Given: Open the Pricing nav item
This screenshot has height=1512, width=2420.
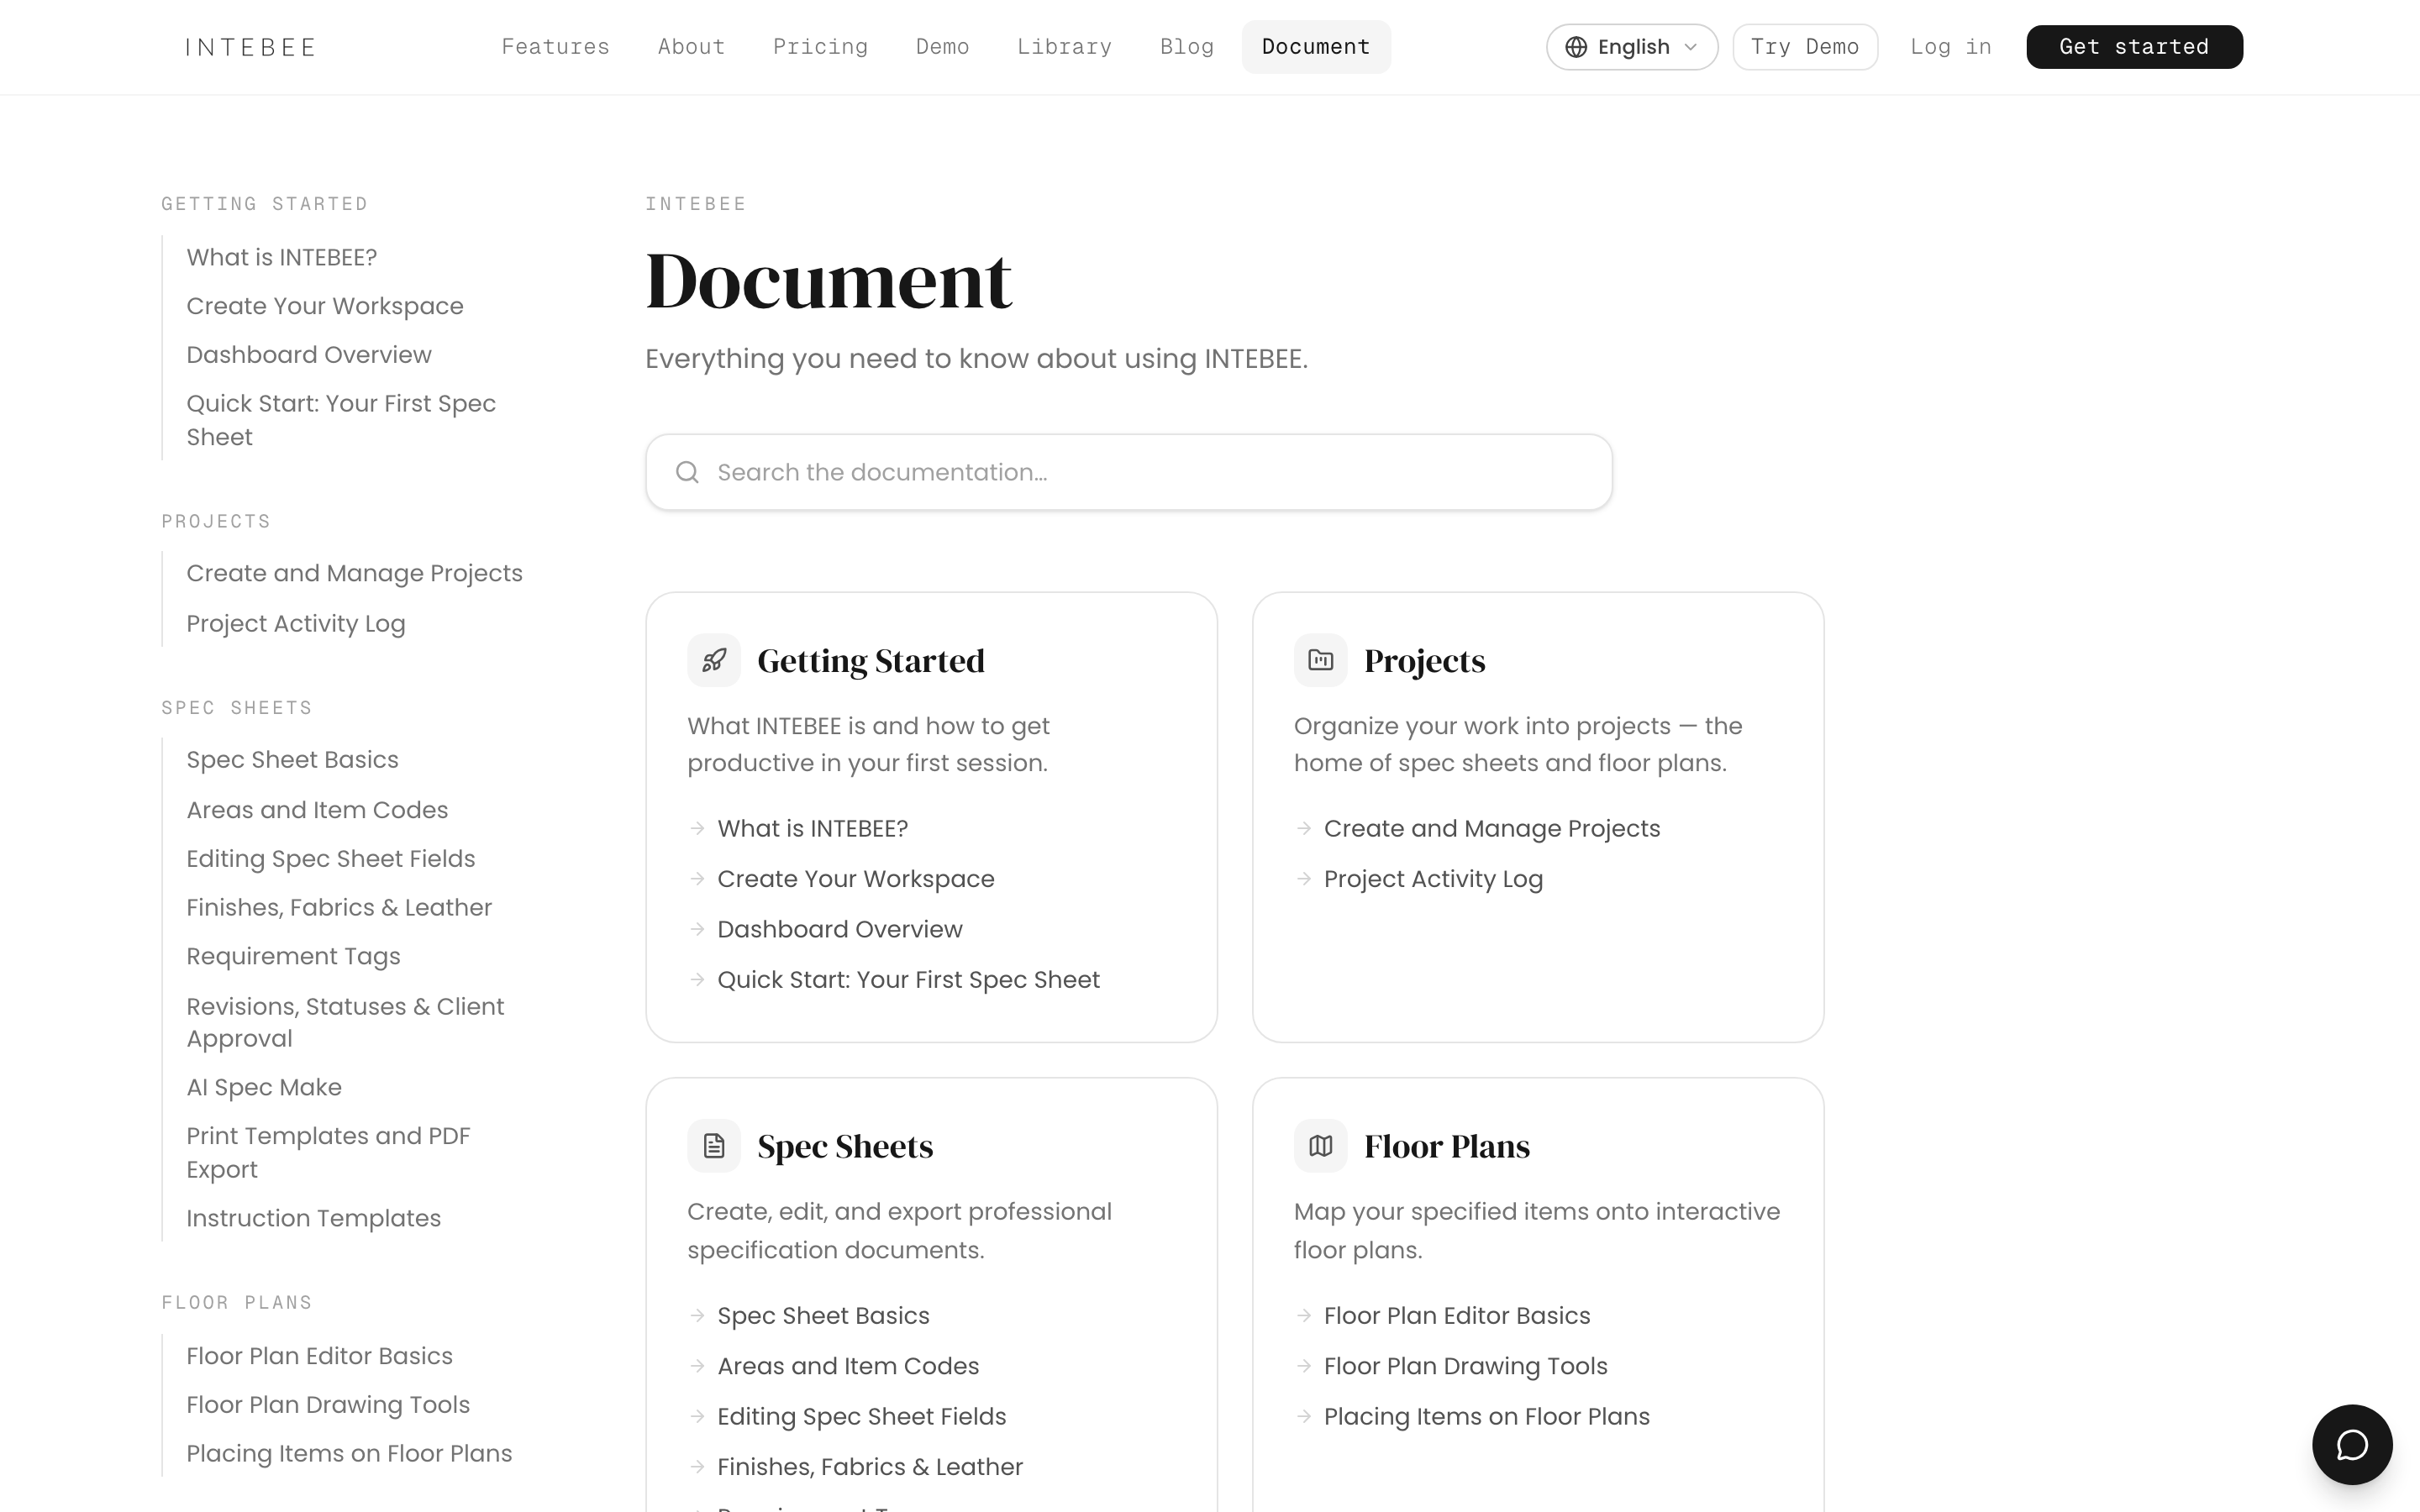Looking at the screenshot, I should click(820, 47).
